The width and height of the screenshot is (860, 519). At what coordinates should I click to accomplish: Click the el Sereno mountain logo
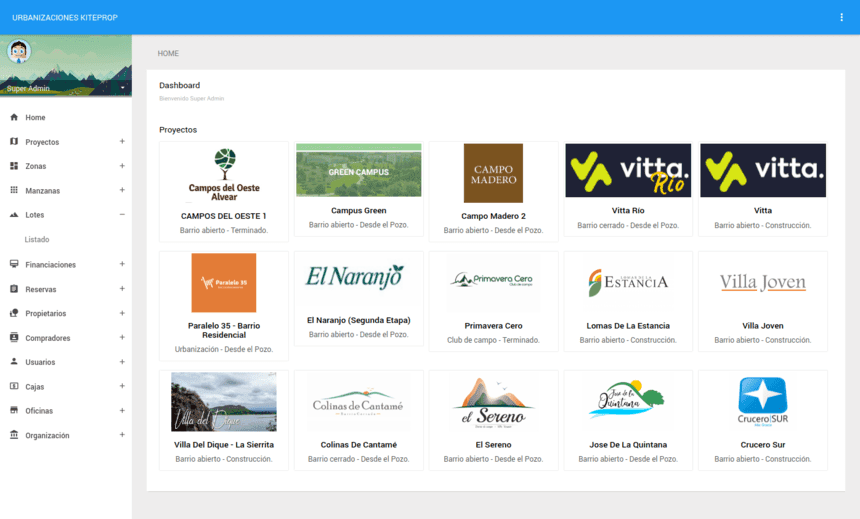[x=494, y=403]
